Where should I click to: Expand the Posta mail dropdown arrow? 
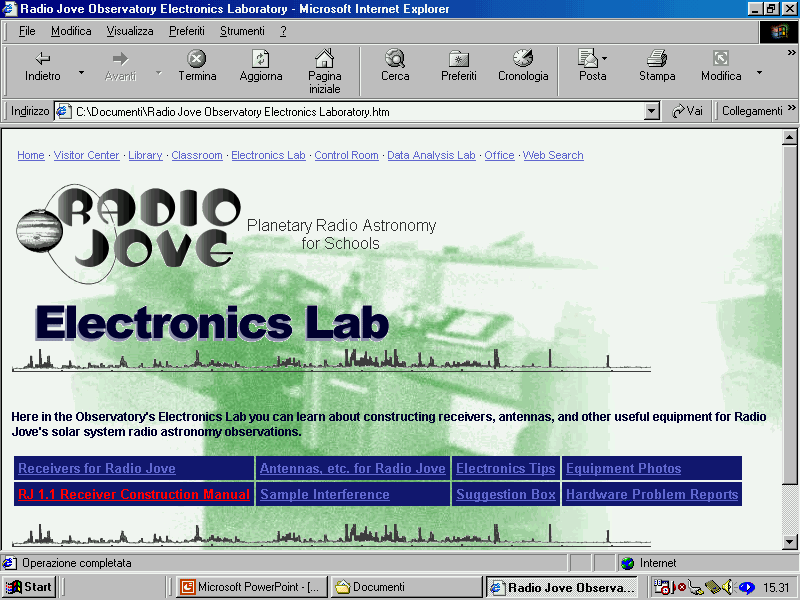[604, 60]
